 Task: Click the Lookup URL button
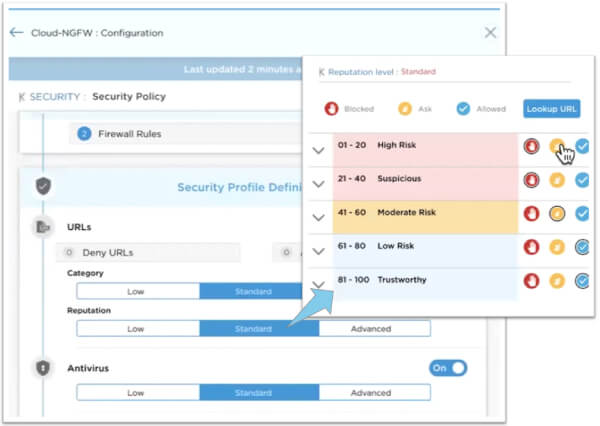click(552, 108)
